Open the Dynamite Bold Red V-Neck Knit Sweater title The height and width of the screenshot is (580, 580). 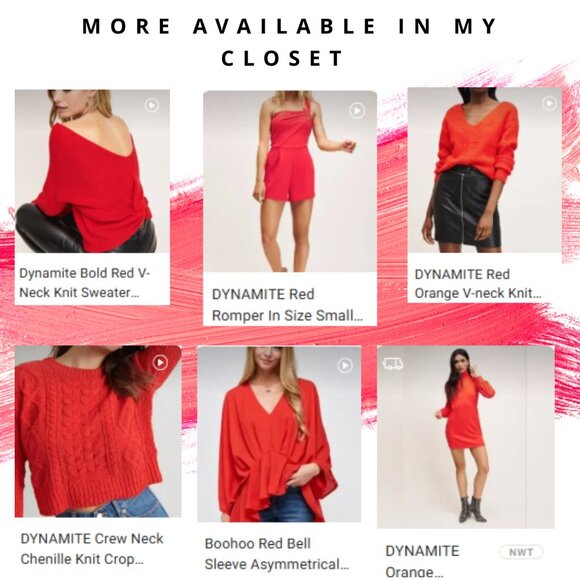(84, 283)
